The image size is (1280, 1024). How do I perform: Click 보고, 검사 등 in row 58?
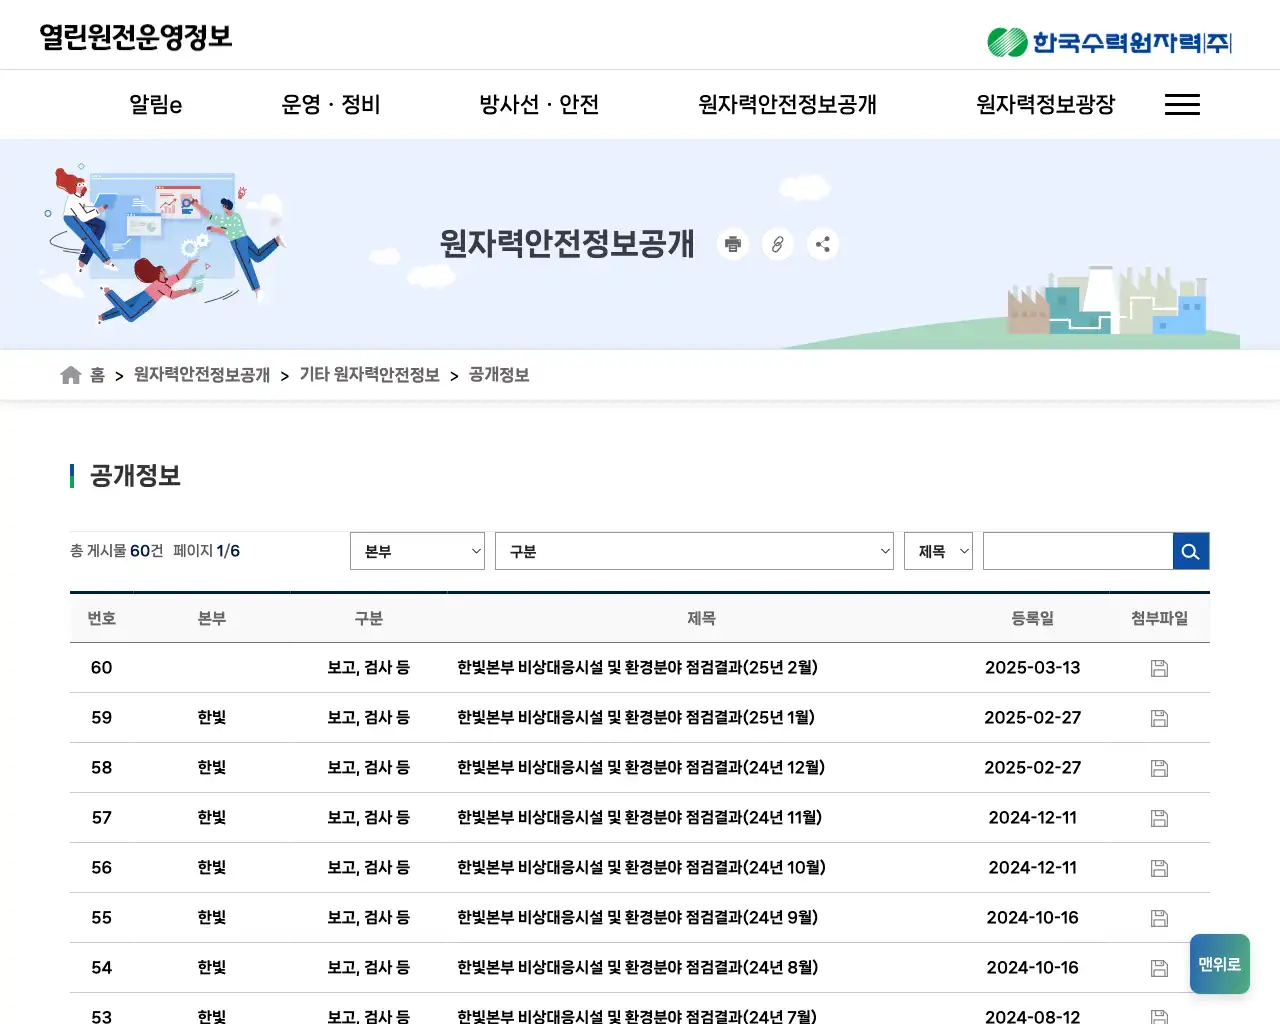pos(369,768)
